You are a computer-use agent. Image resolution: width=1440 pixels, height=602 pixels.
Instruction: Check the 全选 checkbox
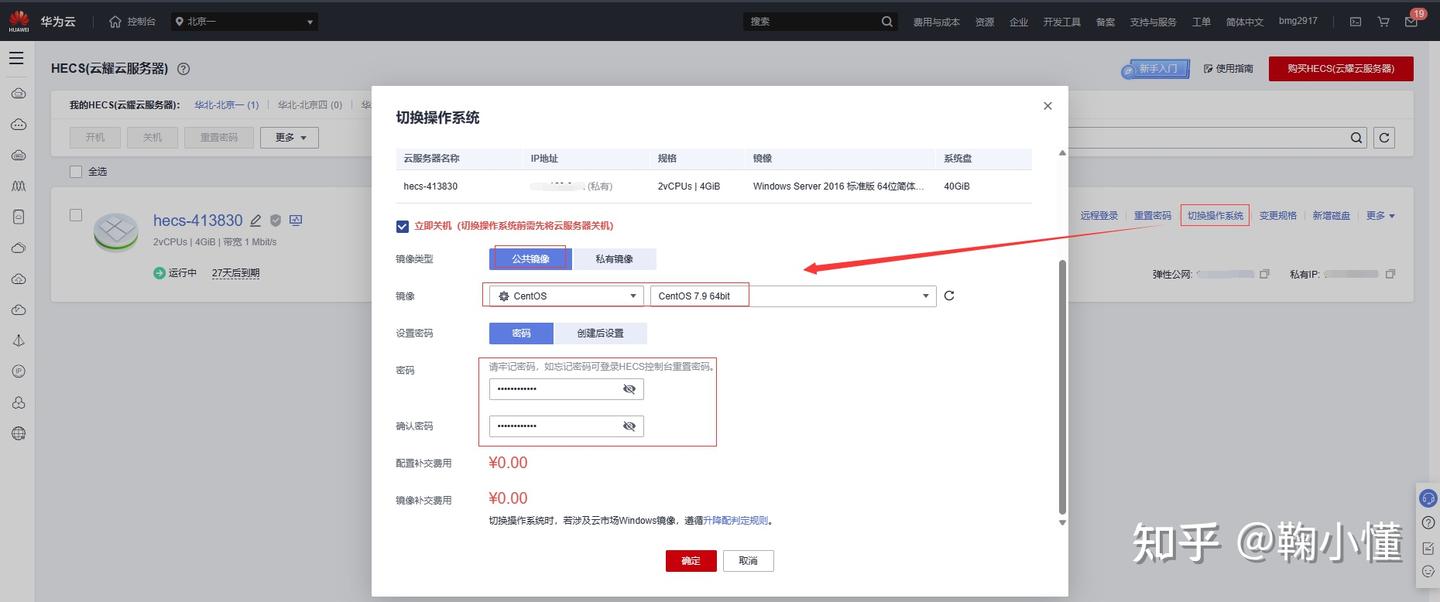(x=76, y=171)
